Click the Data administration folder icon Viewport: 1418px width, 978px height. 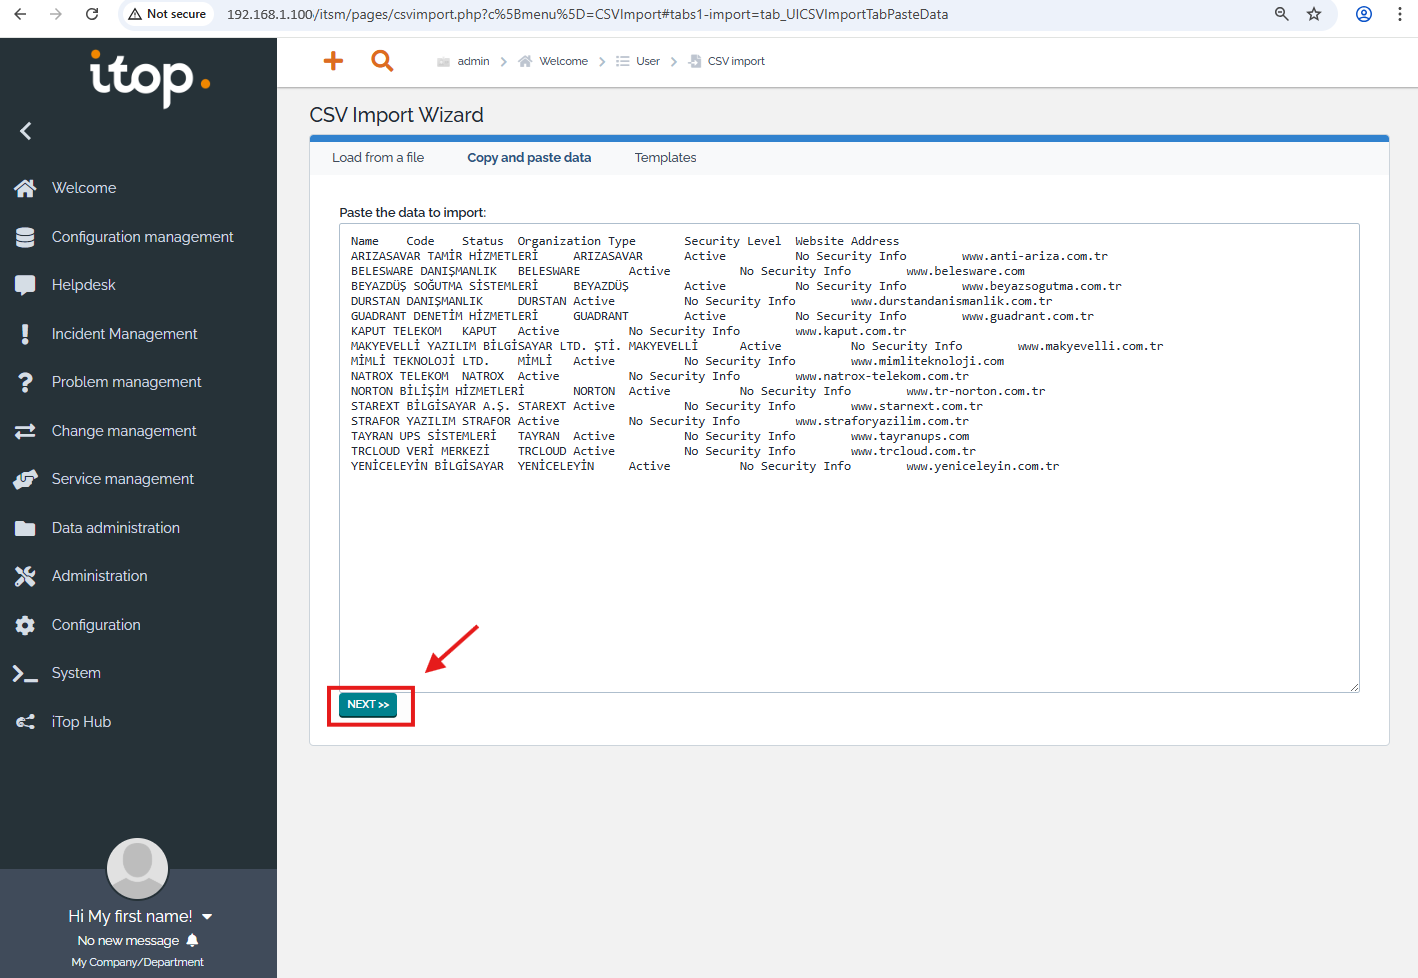tap(26, 528)
